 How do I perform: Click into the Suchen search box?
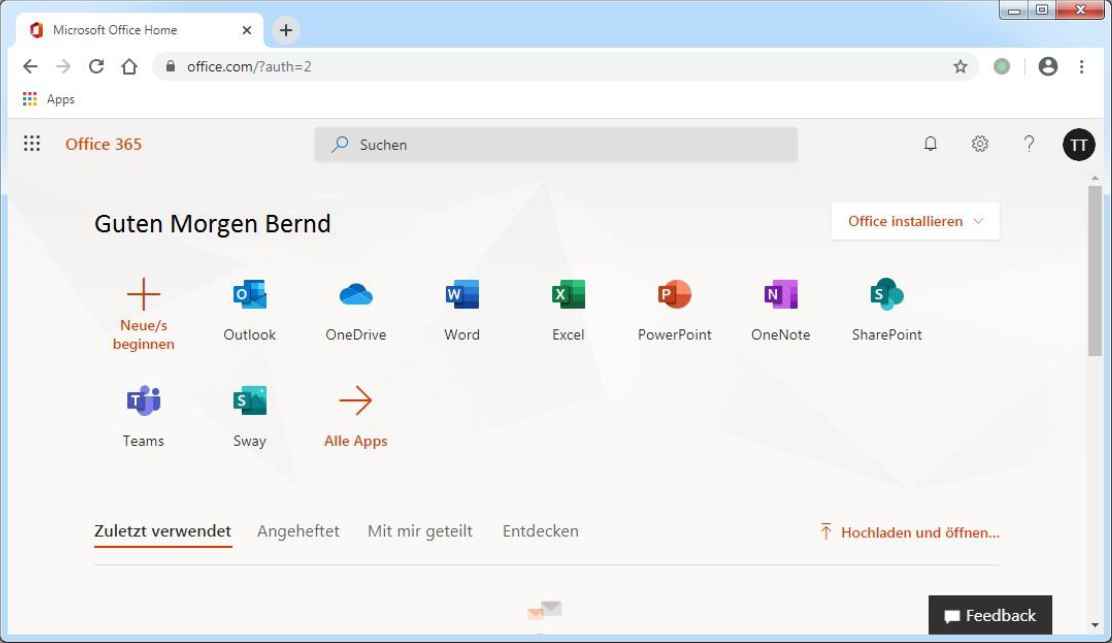(556, 145)
